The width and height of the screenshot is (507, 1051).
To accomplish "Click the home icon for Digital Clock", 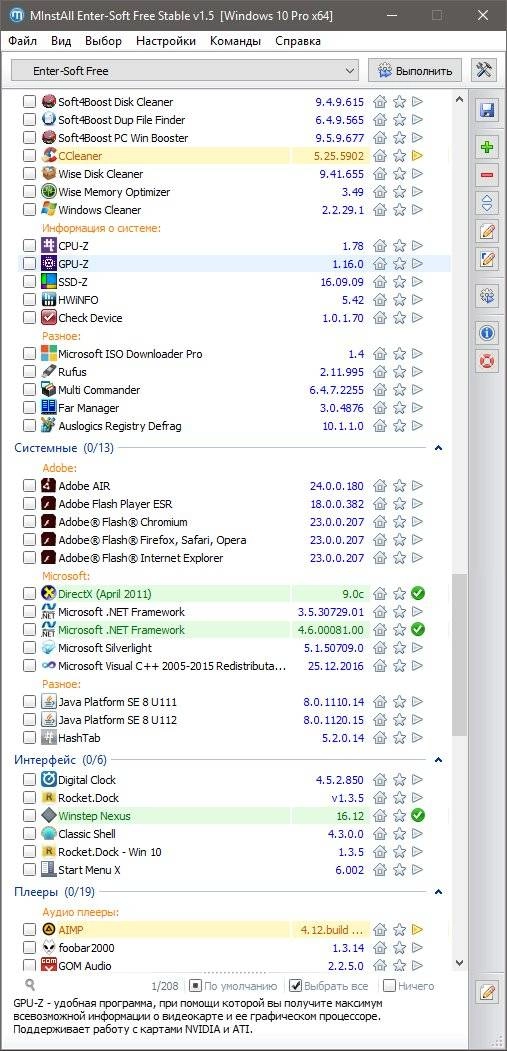I will (380, 780).
